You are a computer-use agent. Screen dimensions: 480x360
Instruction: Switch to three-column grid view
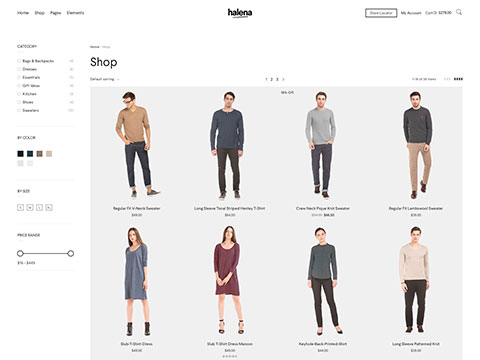pos(447,79)
